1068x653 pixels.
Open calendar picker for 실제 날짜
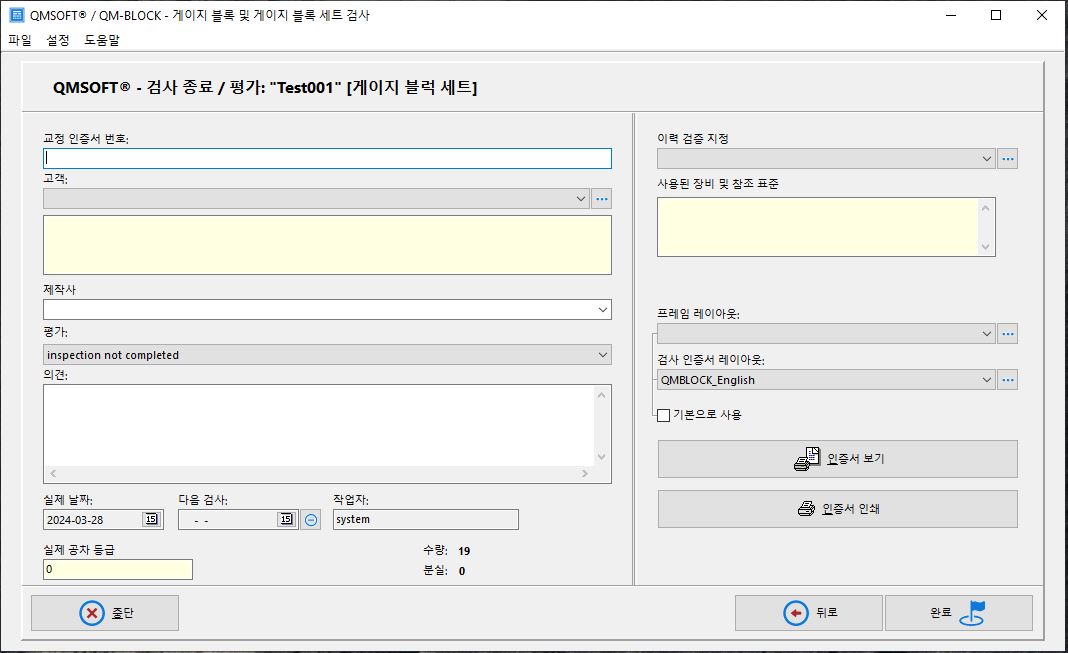151,520
